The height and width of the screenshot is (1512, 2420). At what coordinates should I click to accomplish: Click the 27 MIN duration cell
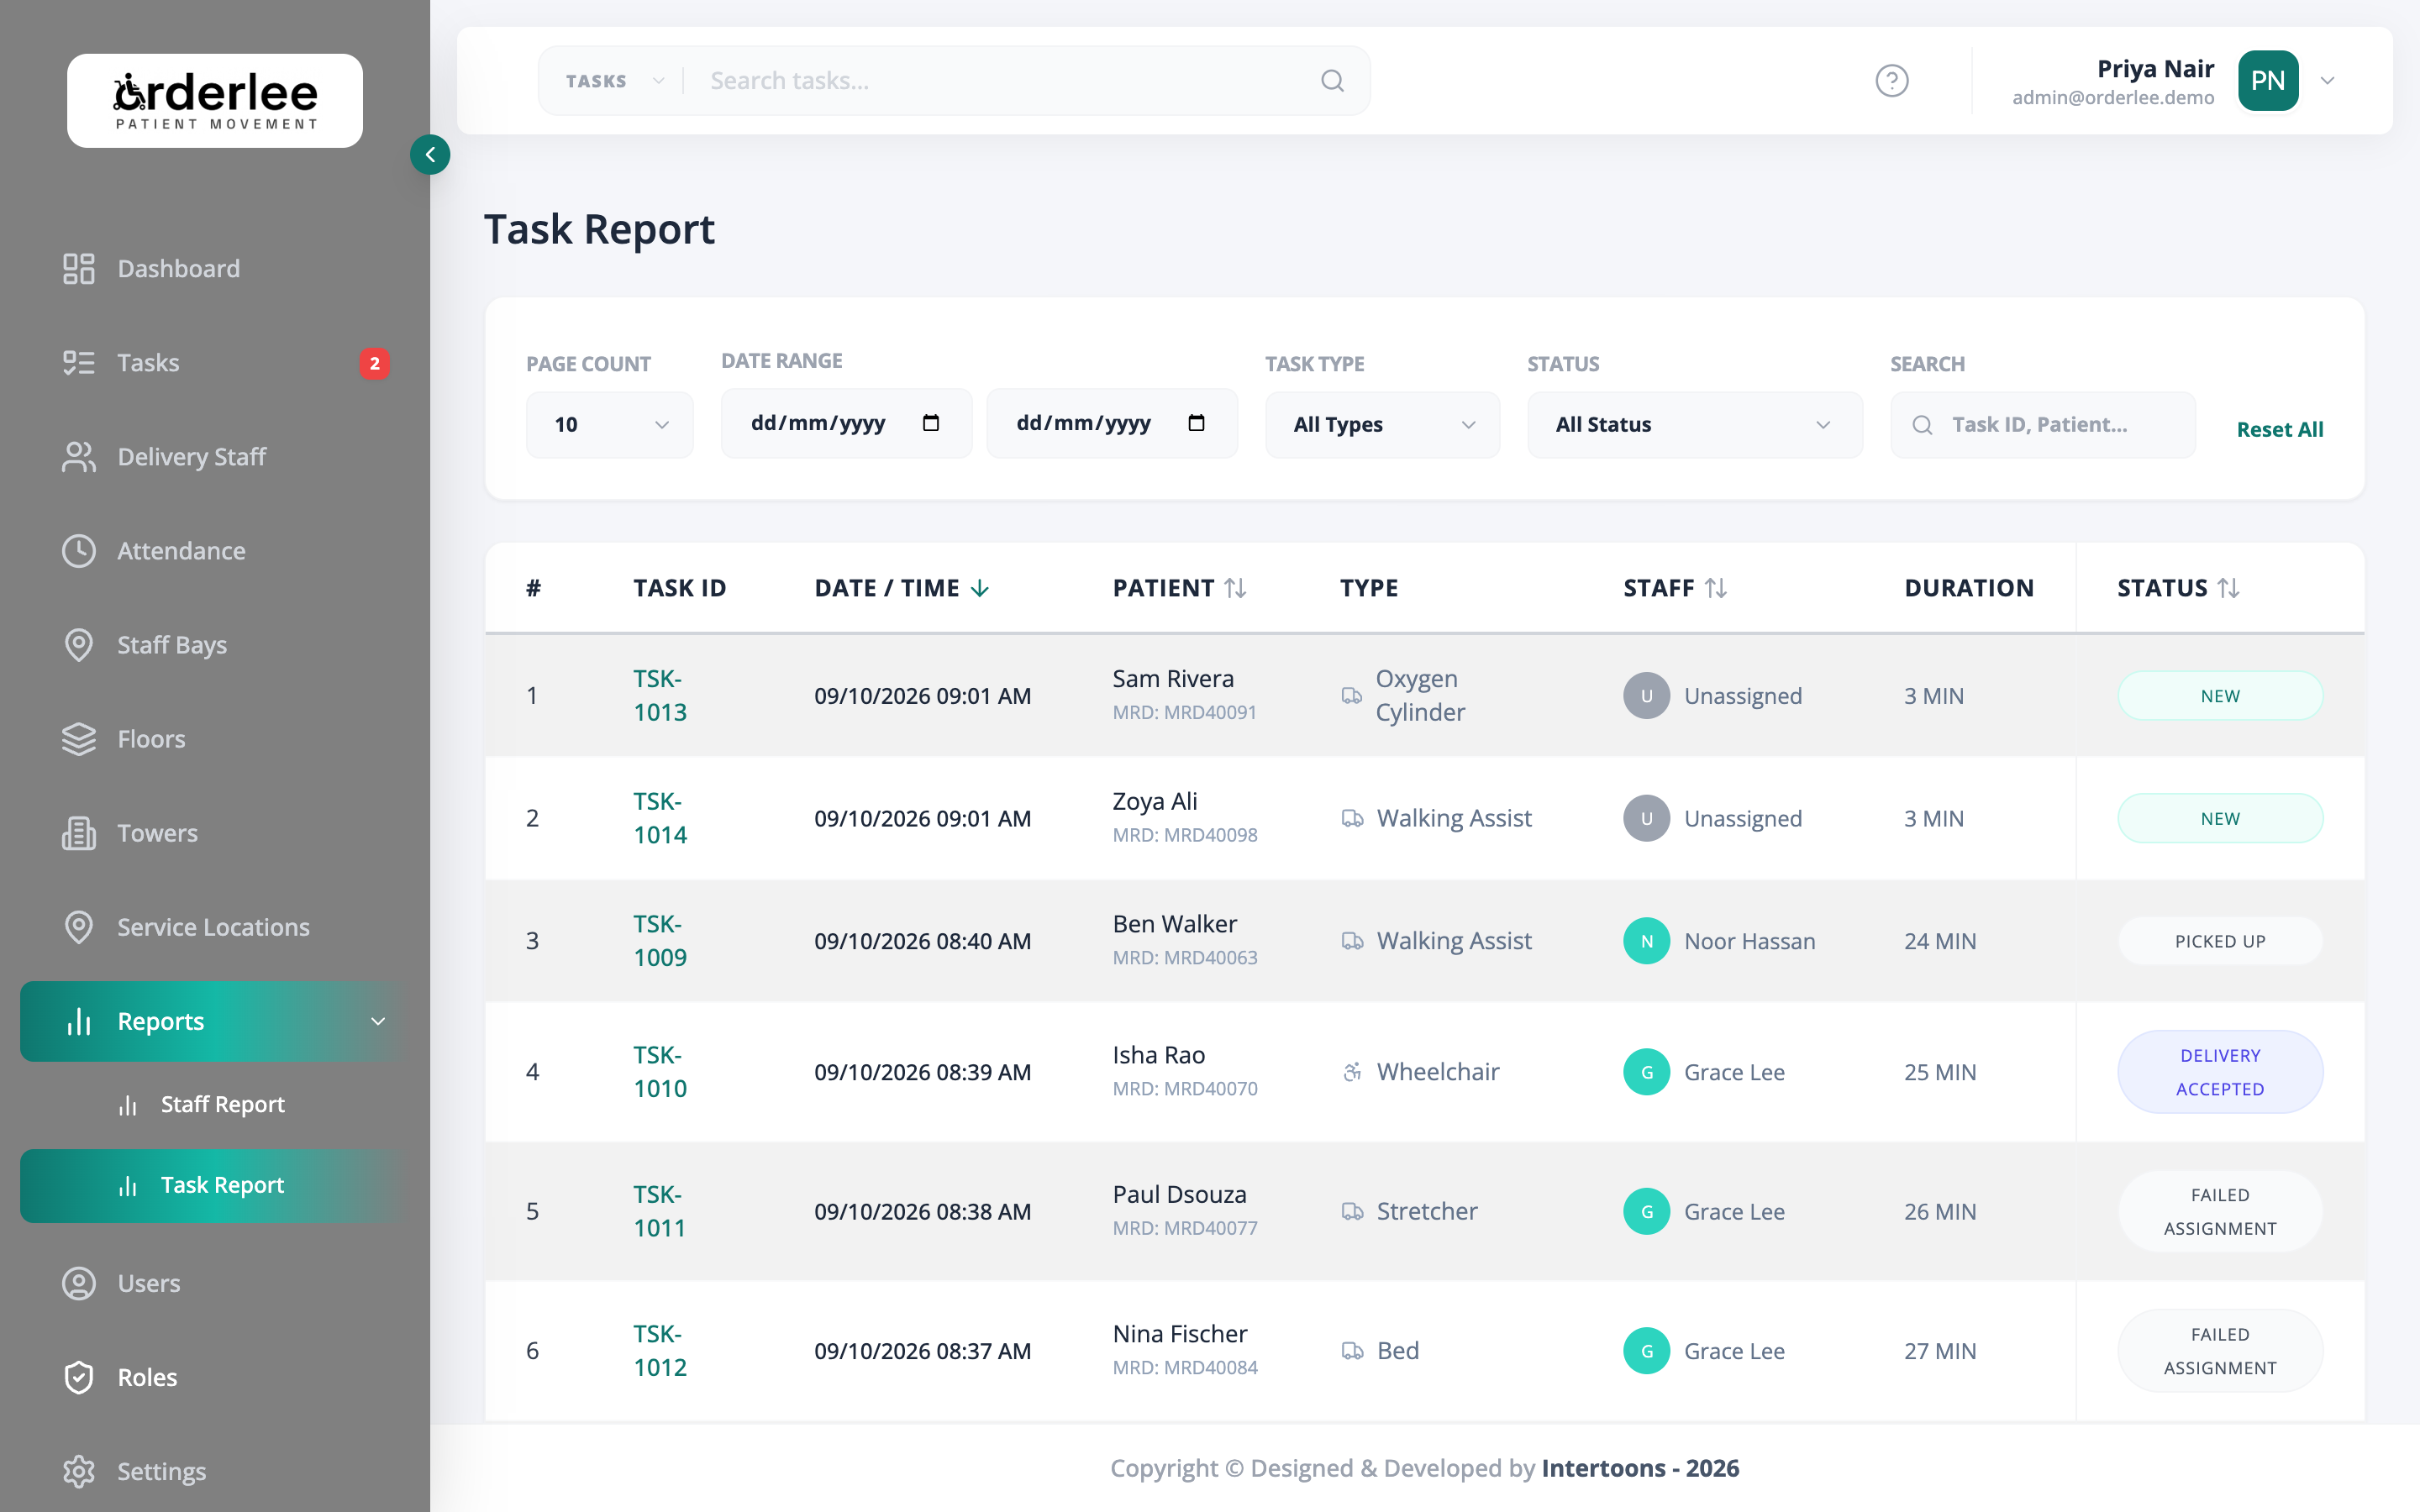pyautogui.click(x=1940, y=1351)
